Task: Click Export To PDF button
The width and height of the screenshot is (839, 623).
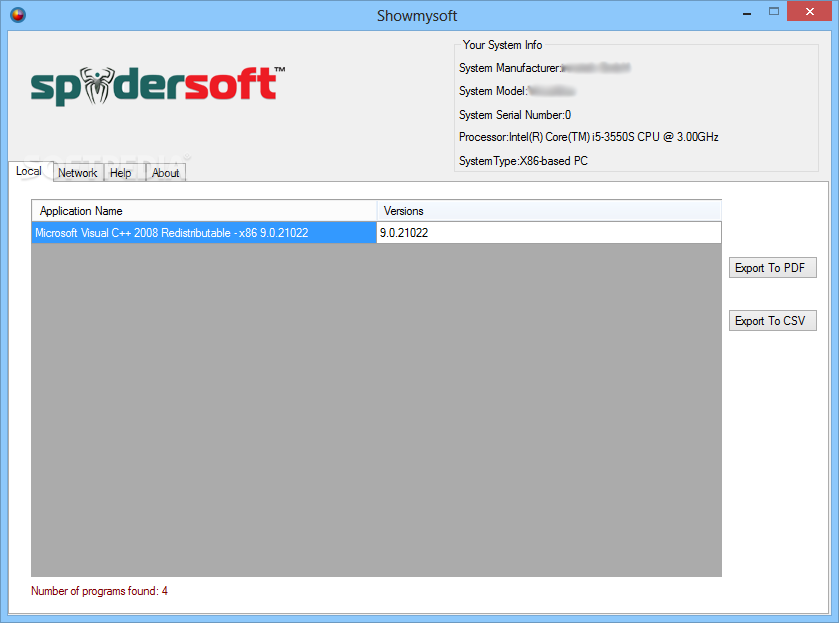Action: (x=773, y=268)
